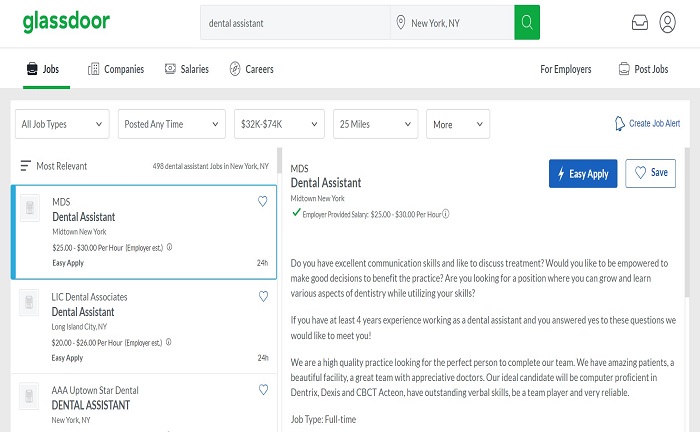
Task: Click info icon beside $25.00 - $30.00 in job list
Action: tap(170, 247)
